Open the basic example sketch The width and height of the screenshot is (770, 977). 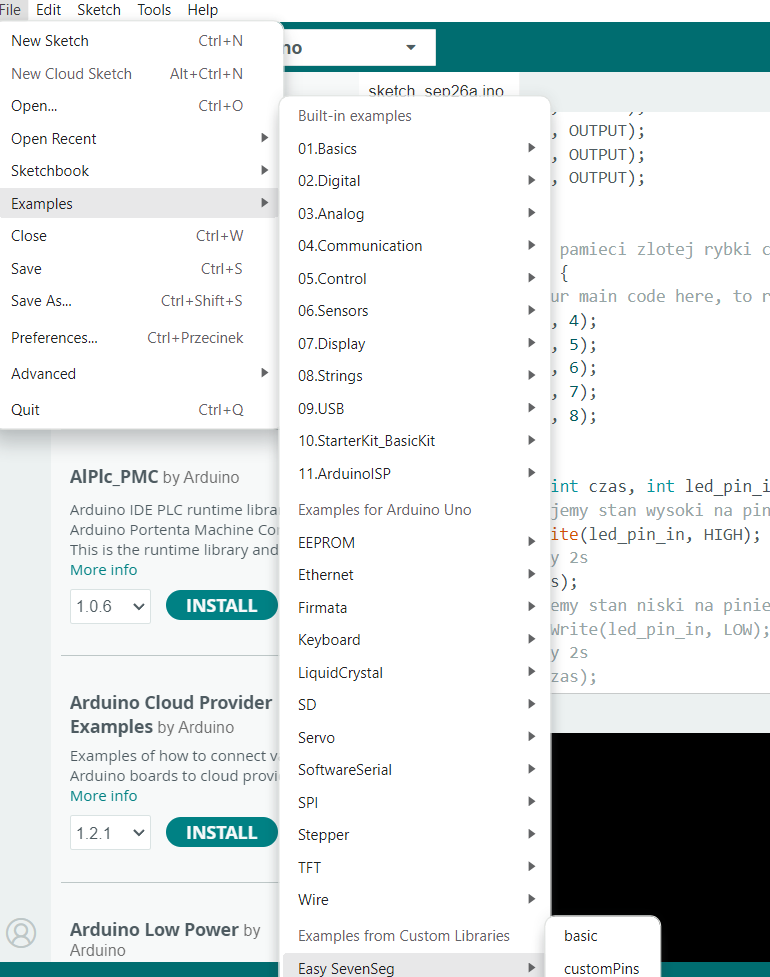point(602,936)
